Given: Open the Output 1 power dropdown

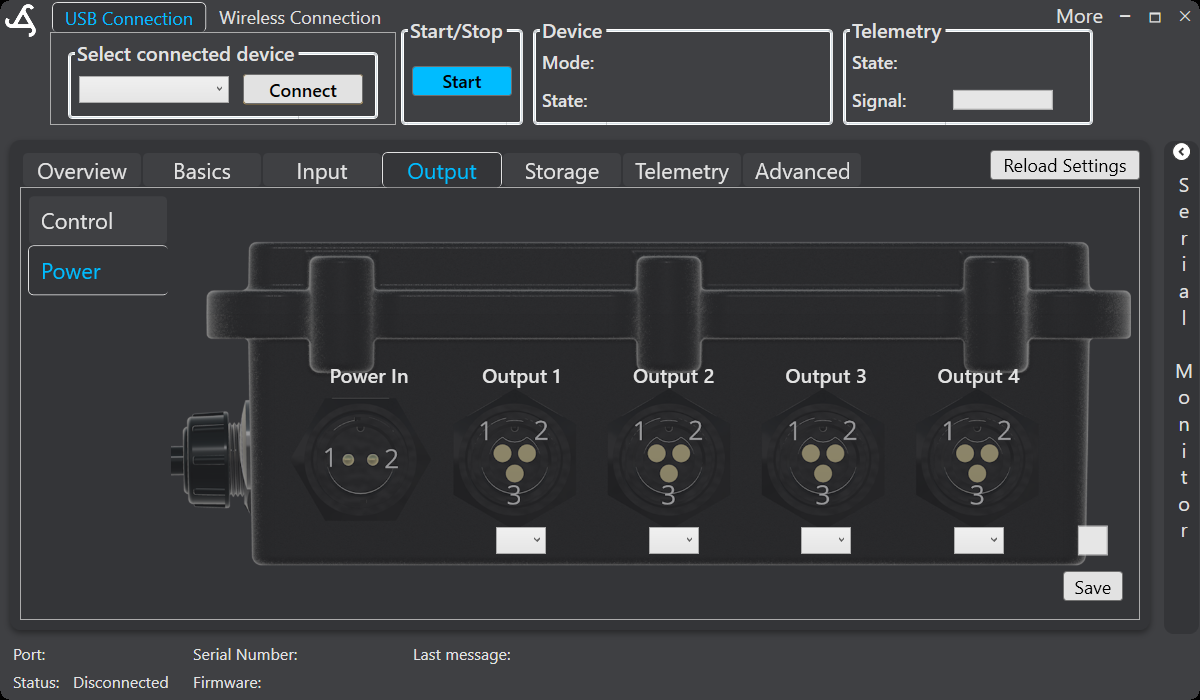Looking at the screenshot, I should [x=521, y=541].
